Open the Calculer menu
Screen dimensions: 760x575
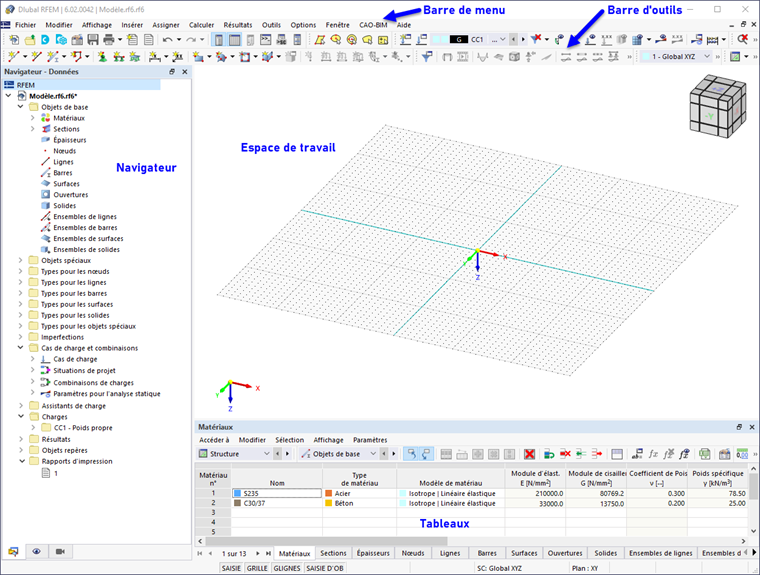[201, 25]
